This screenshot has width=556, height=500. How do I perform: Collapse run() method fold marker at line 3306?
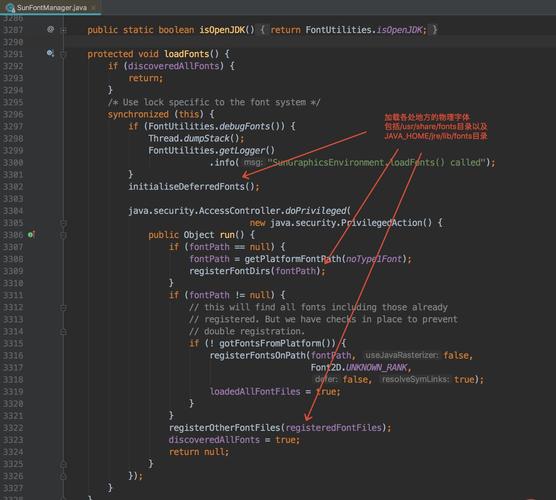(63, 235)
